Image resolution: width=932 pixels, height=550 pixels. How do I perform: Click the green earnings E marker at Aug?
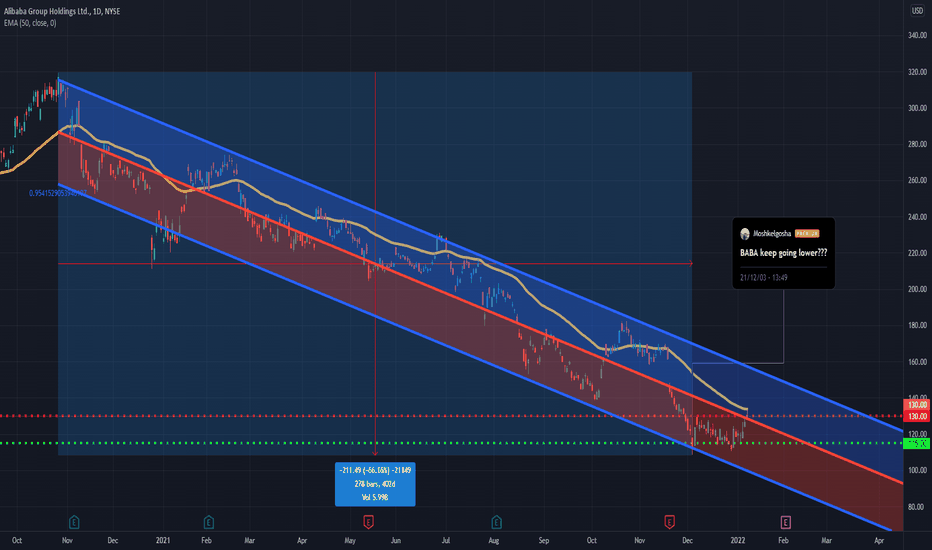click(x=496, y=522)
